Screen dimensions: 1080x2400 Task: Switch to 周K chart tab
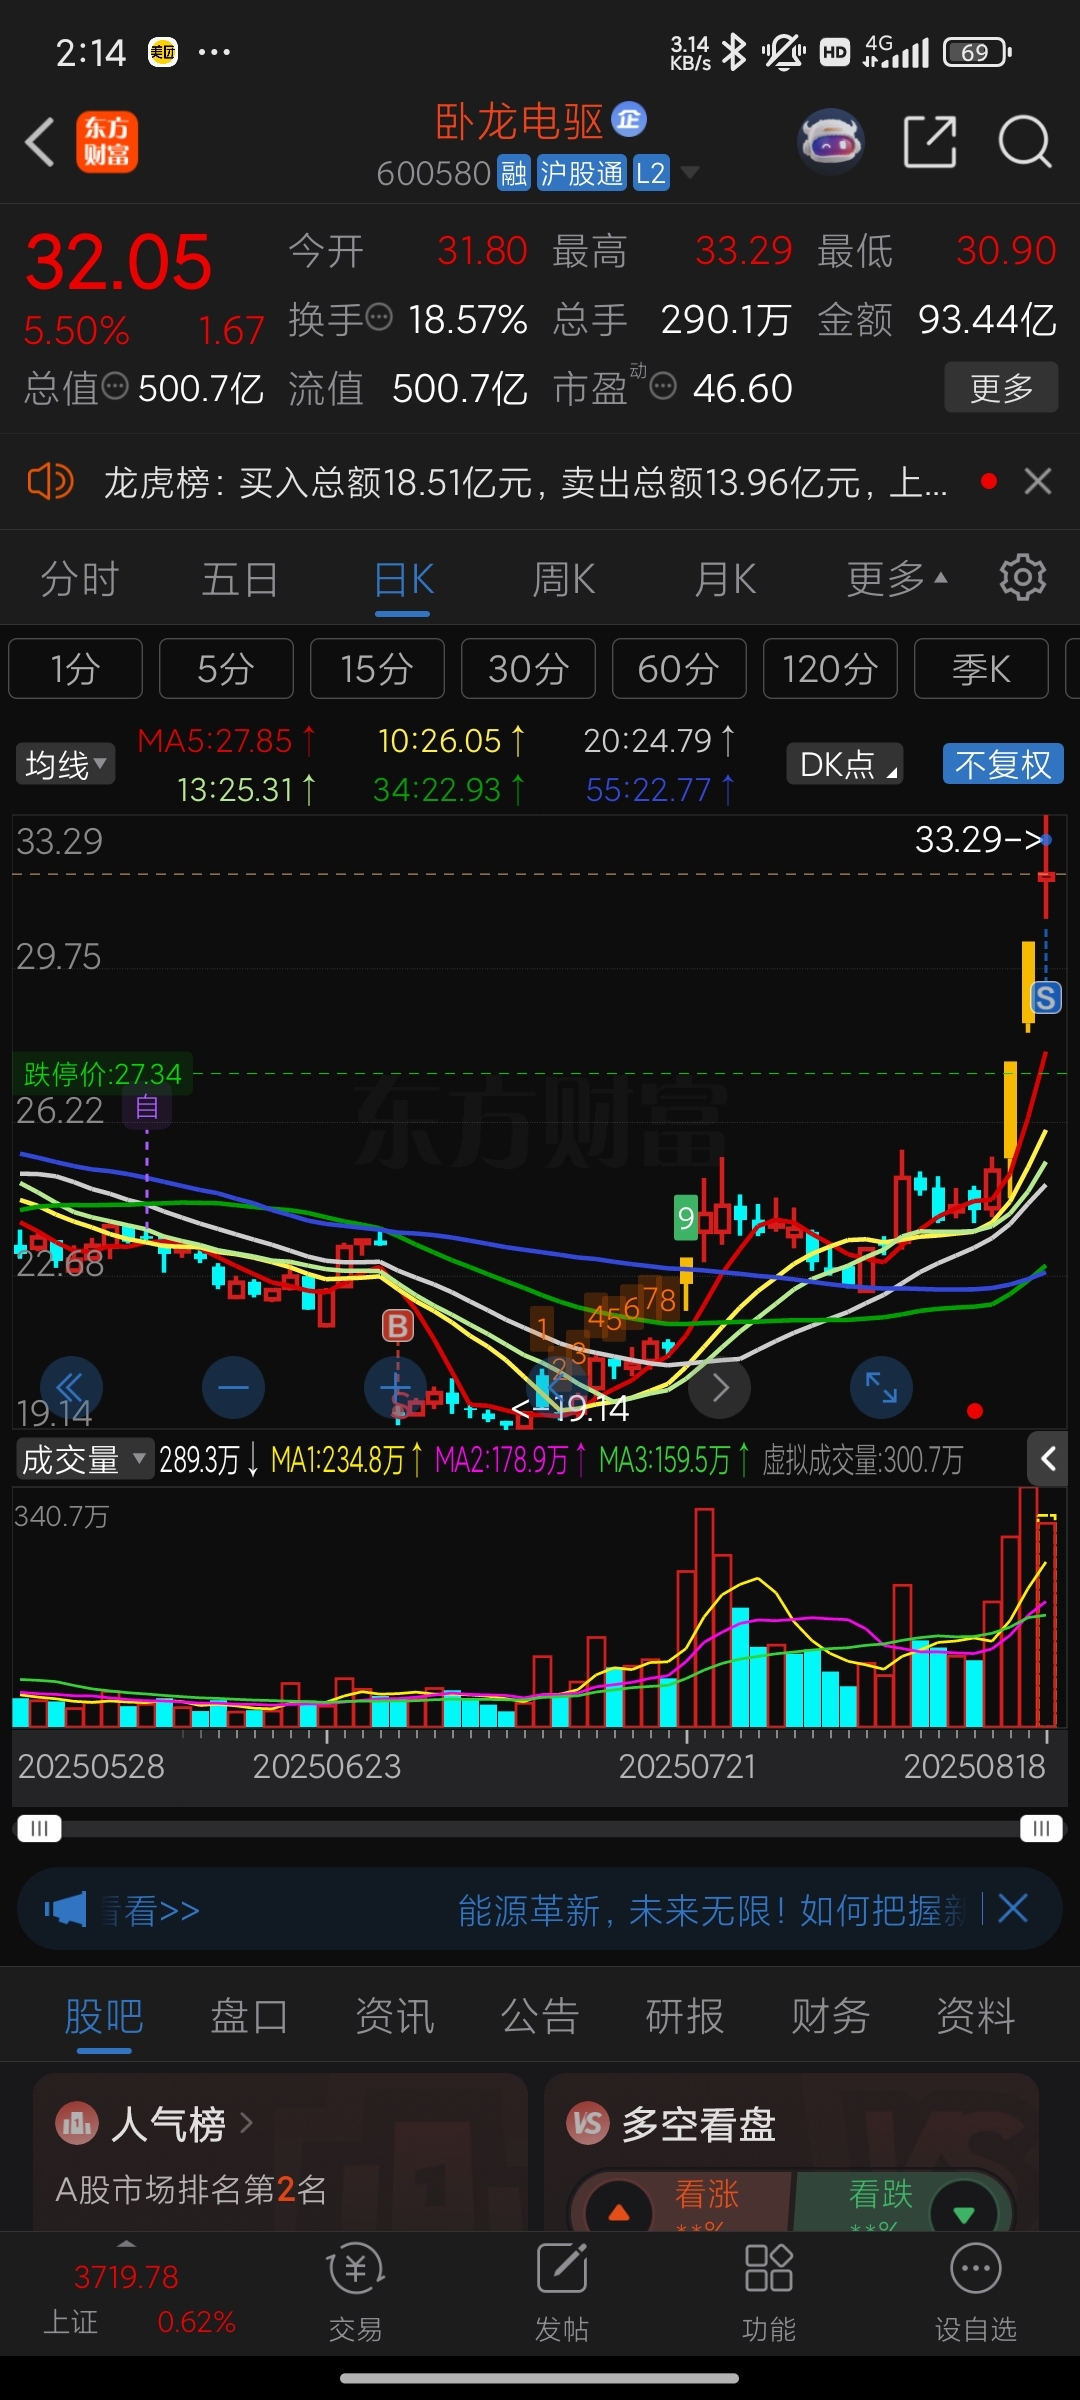point(564,579)
